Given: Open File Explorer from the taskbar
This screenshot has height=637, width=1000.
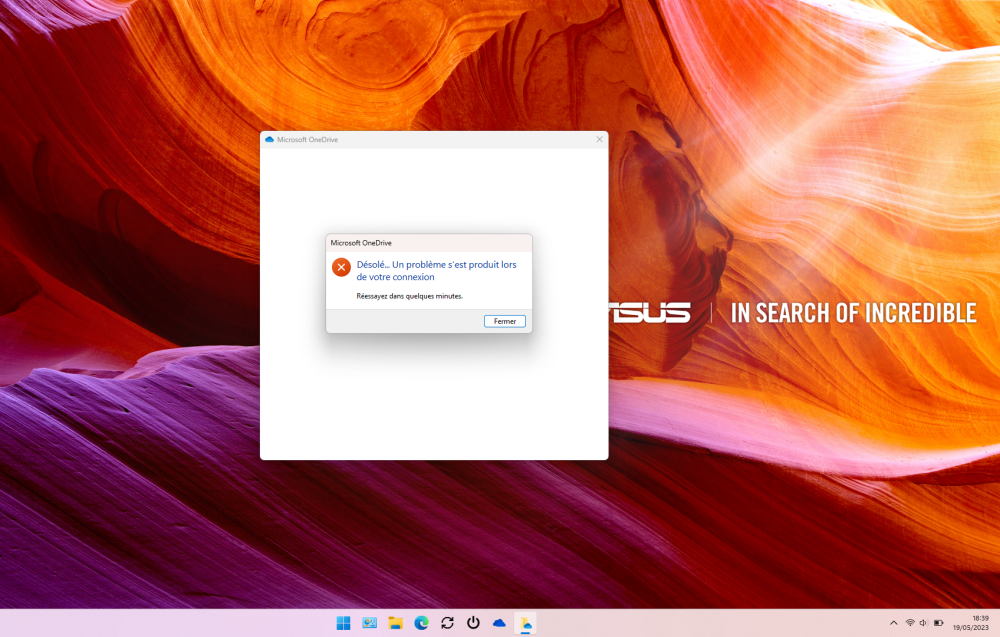Looking at the screenshot, I should coord(395,623).
